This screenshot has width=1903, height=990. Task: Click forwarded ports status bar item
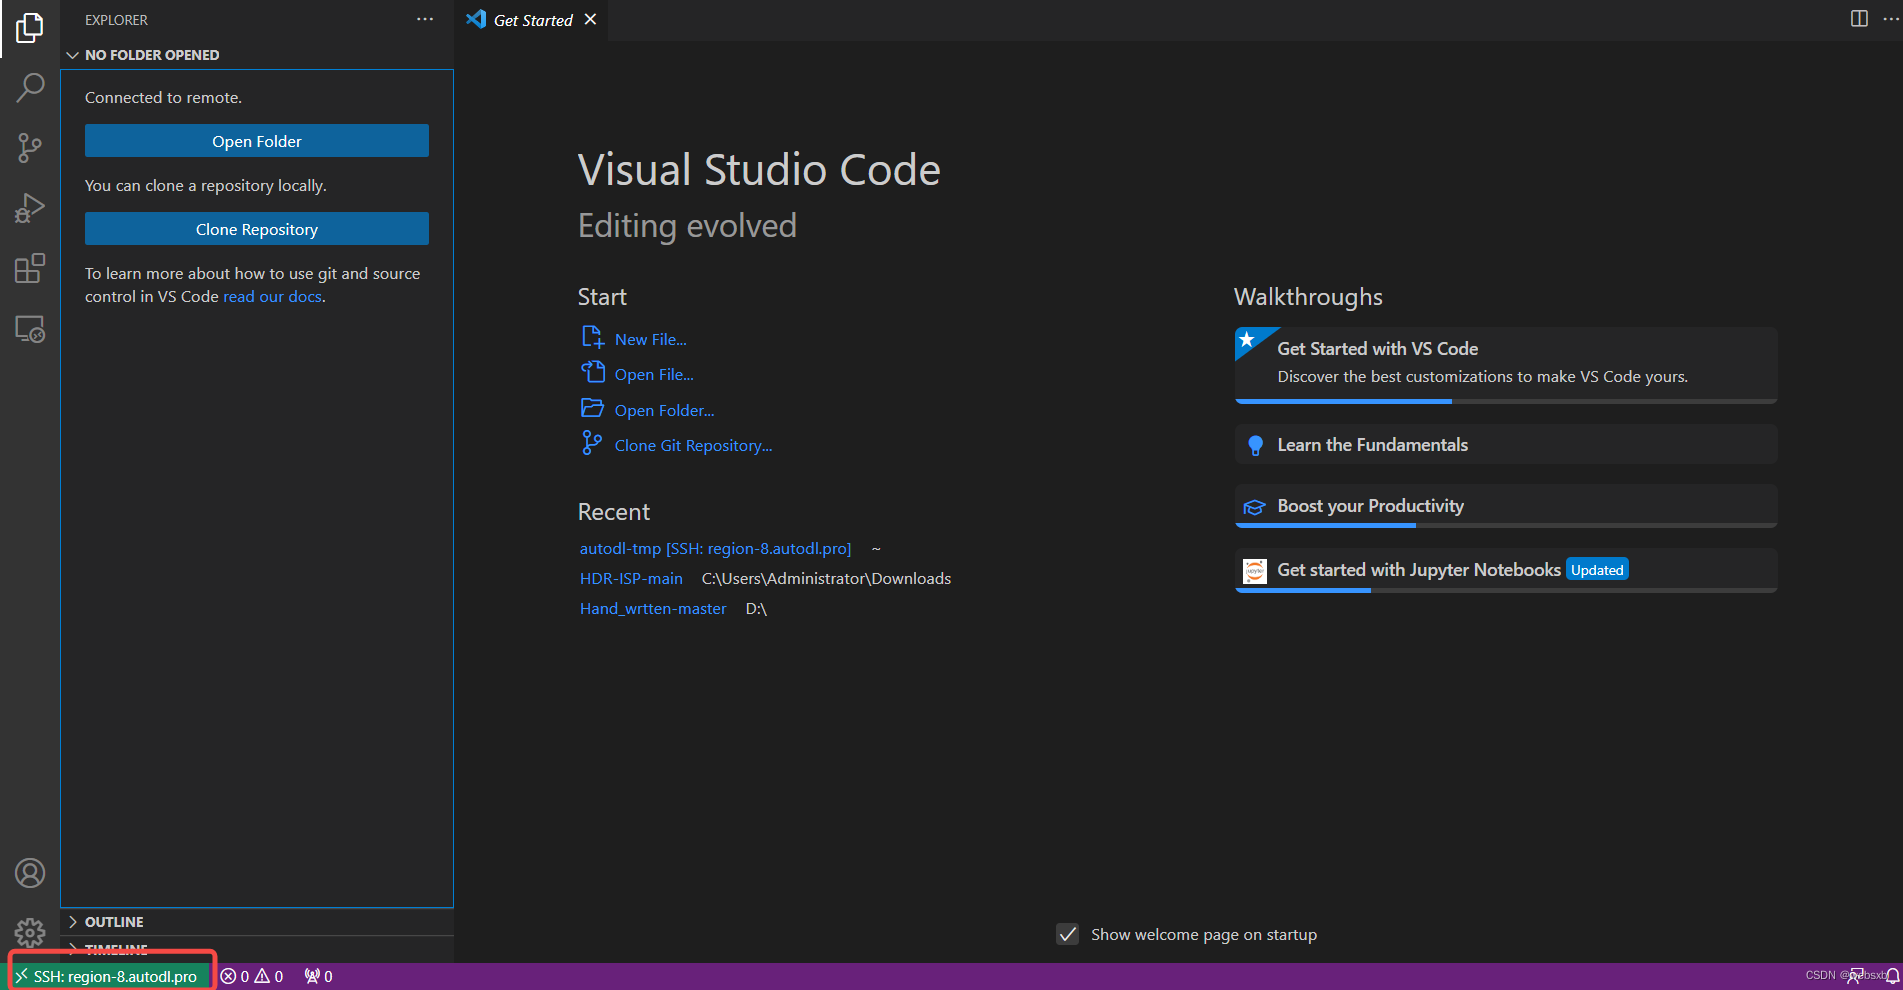(x=319, y=977)
